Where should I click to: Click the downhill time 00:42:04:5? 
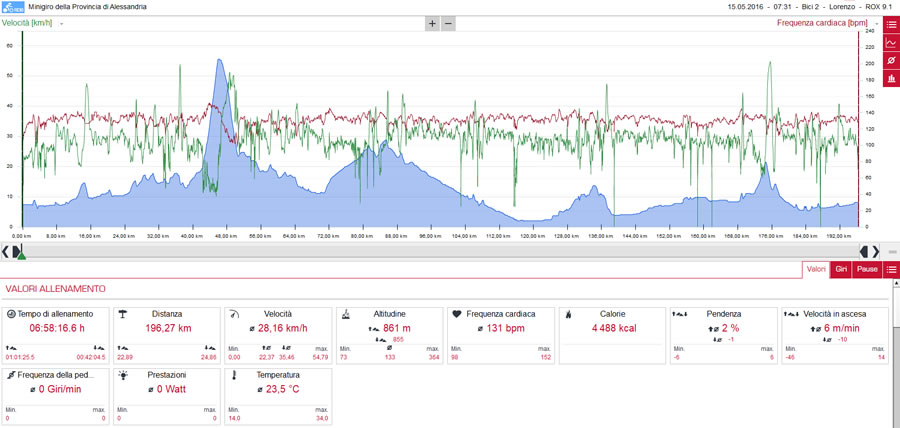[x=91, y=357]
